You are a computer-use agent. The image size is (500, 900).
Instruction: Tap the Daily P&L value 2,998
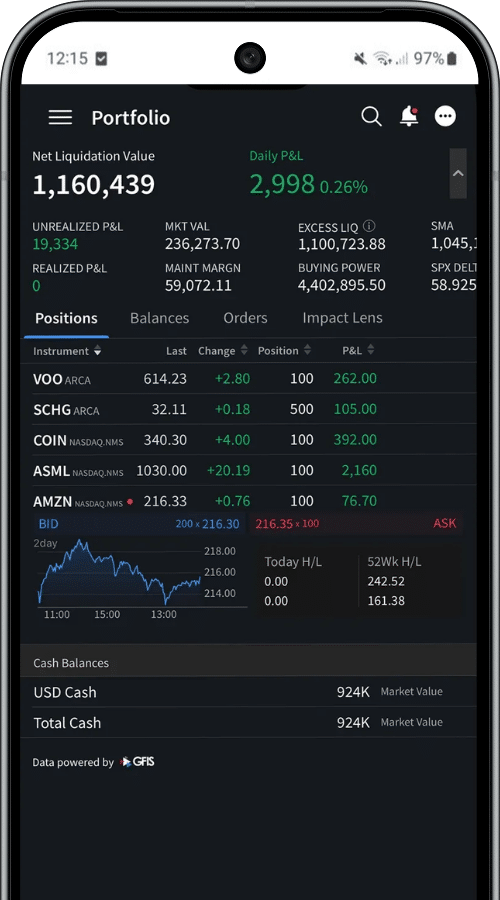(282, 185)
